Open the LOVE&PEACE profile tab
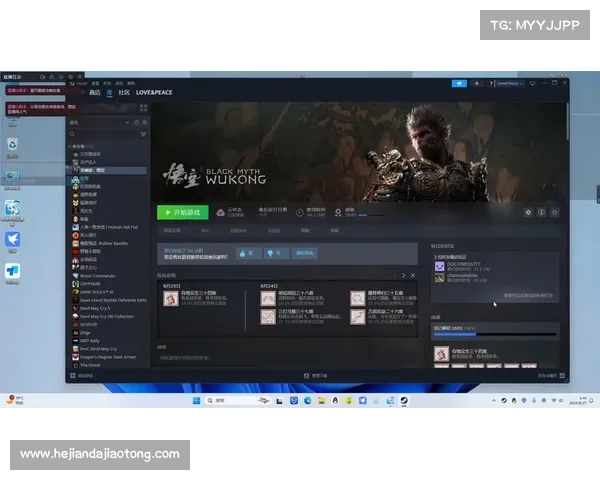Screen dimensions: 600x480 pos(154,93)
